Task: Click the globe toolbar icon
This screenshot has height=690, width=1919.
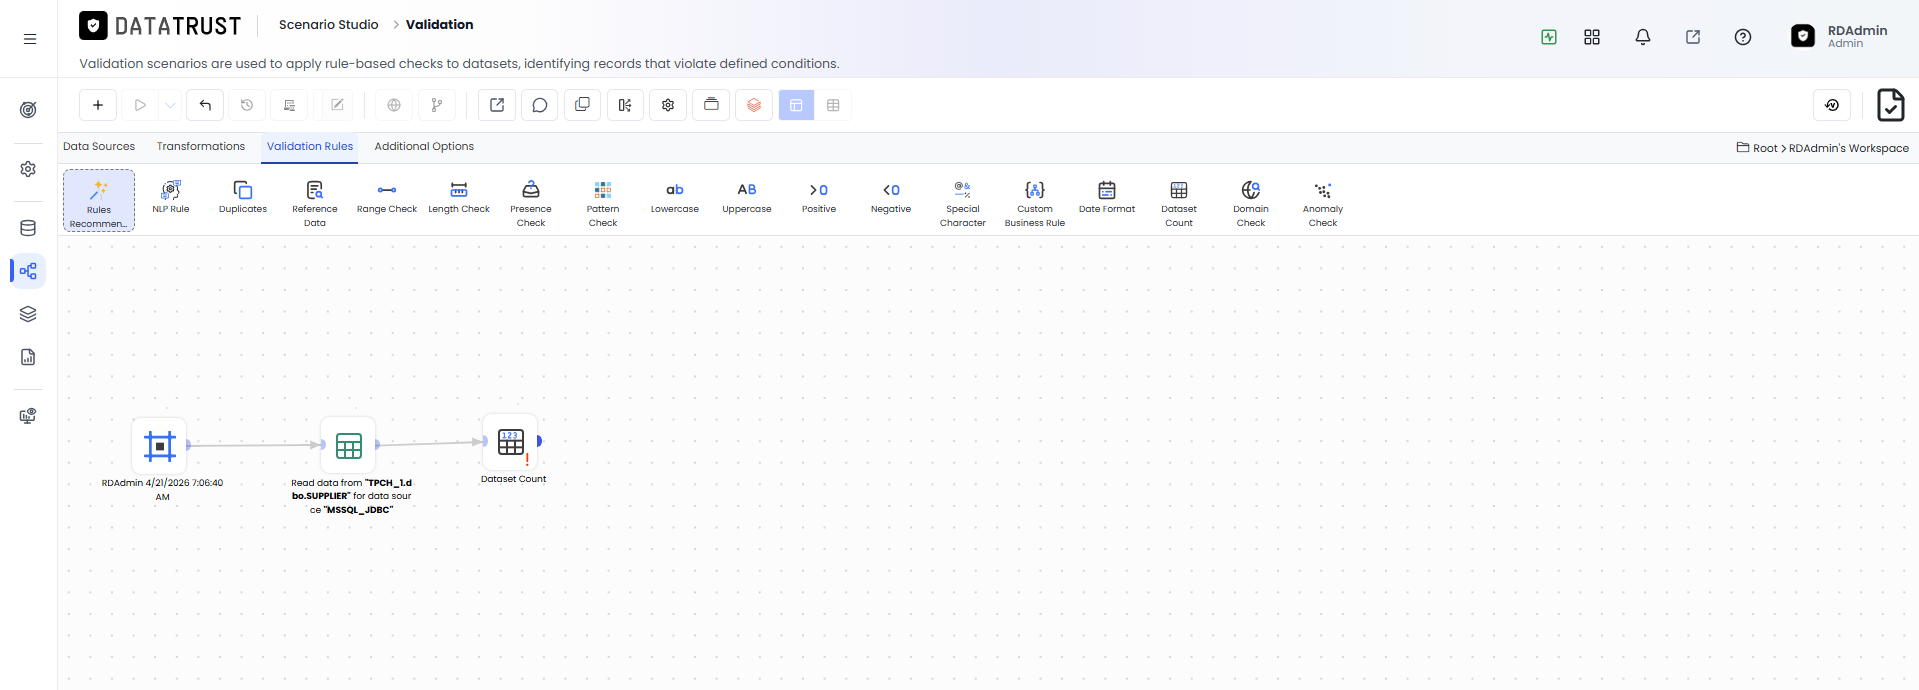Action: (x=394, y=105)
